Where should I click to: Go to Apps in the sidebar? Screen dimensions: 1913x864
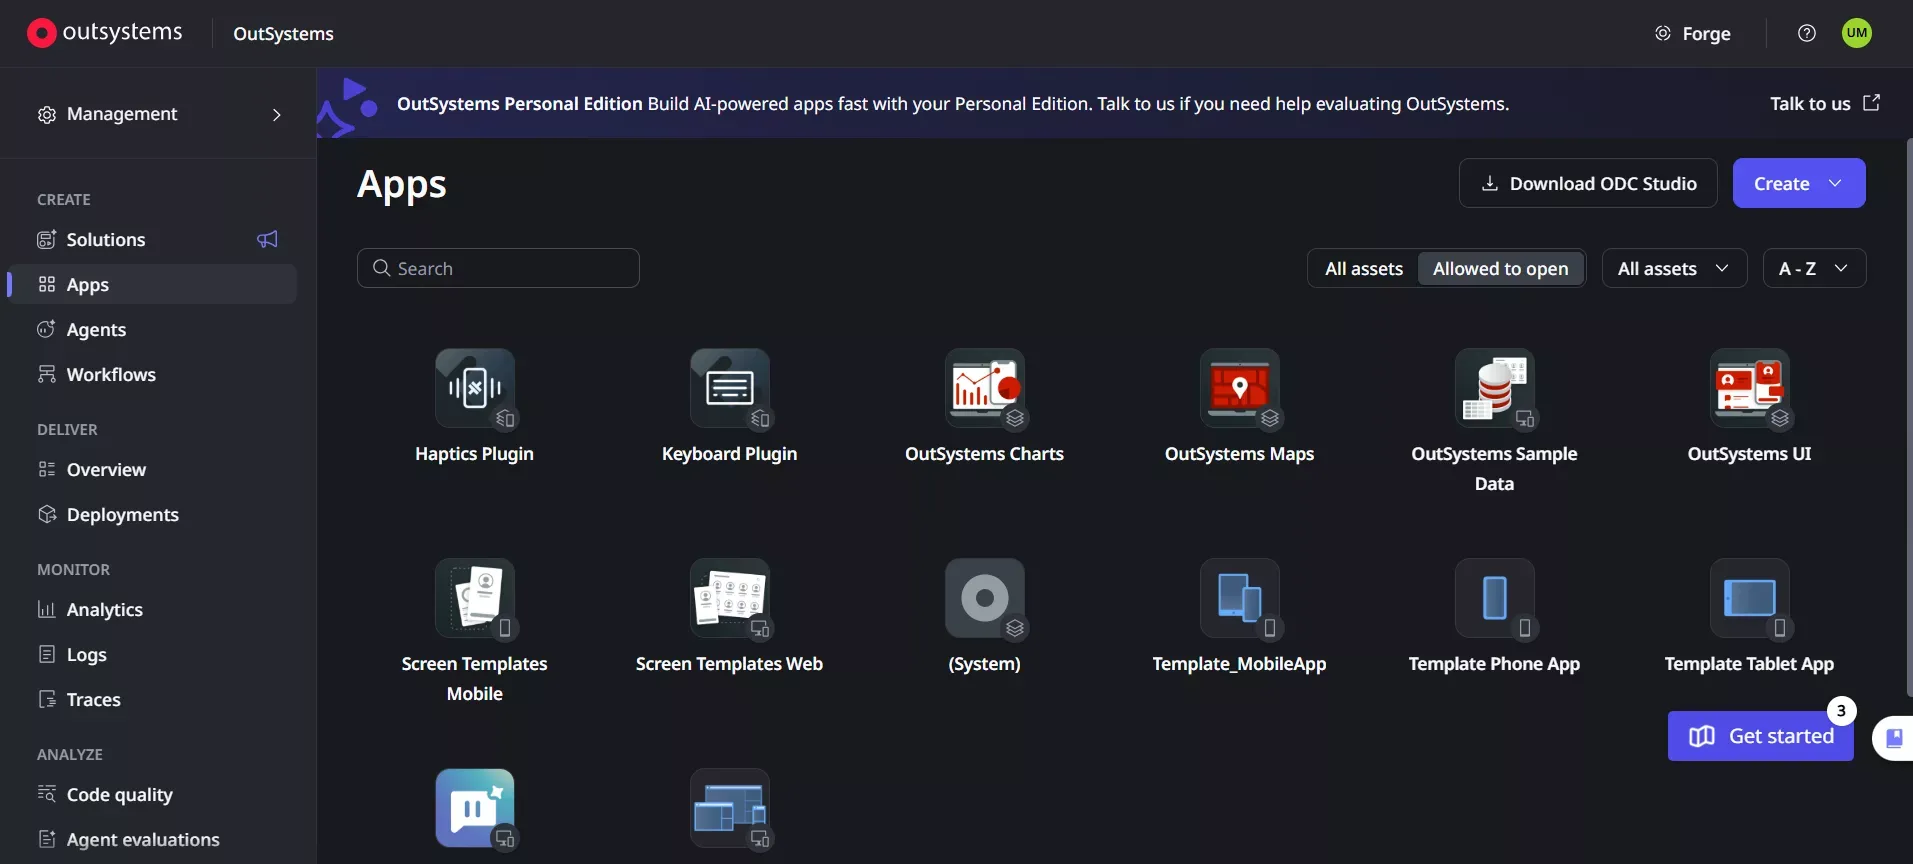click(152, 284)
